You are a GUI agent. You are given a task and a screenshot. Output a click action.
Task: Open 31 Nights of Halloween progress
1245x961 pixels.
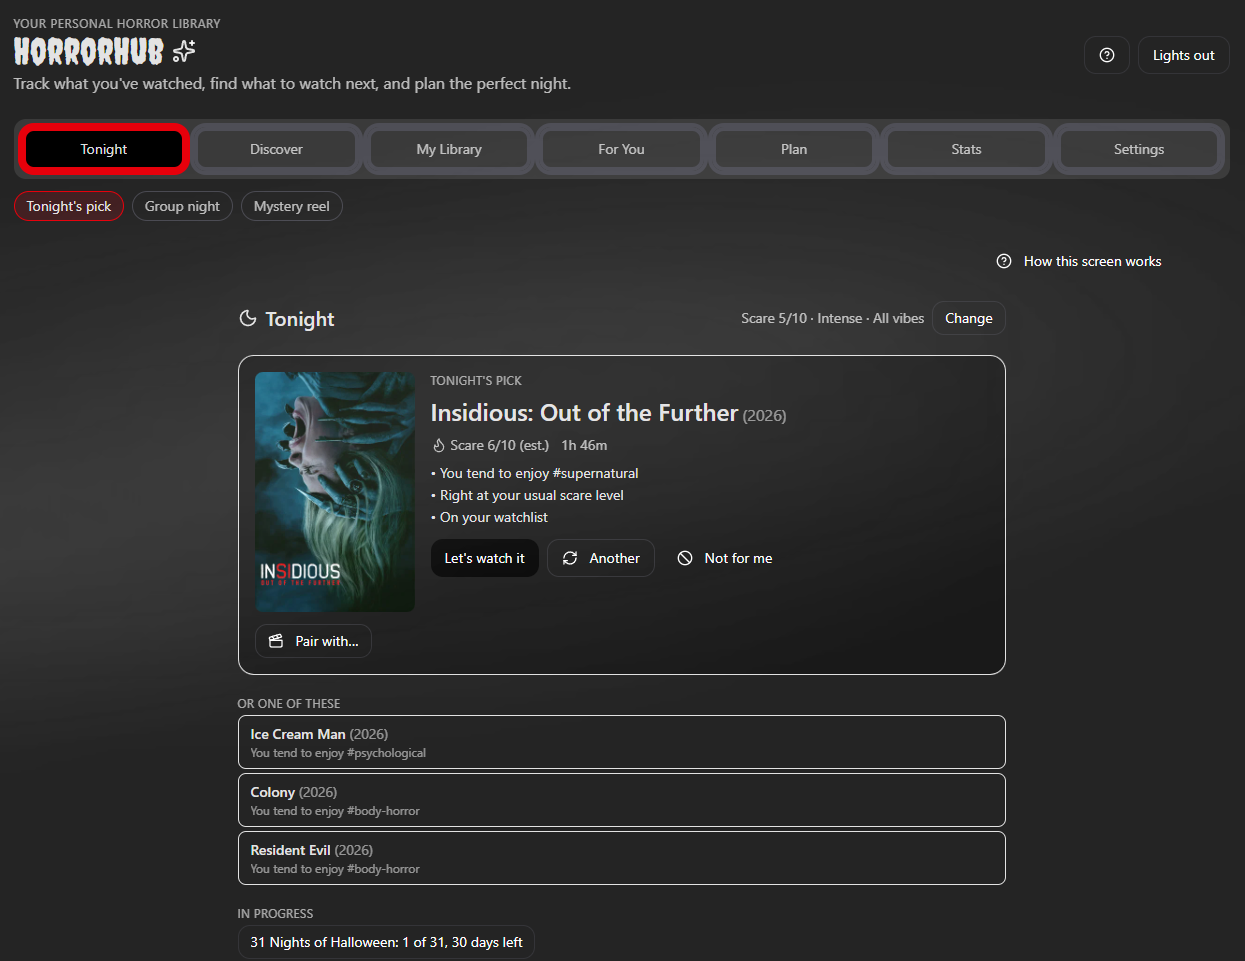[386, 942]
